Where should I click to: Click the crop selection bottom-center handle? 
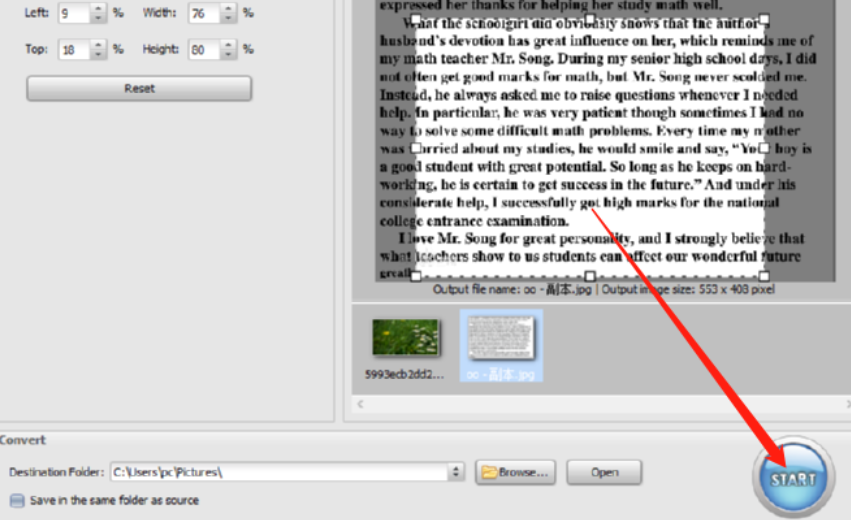(x=590, y=276)
